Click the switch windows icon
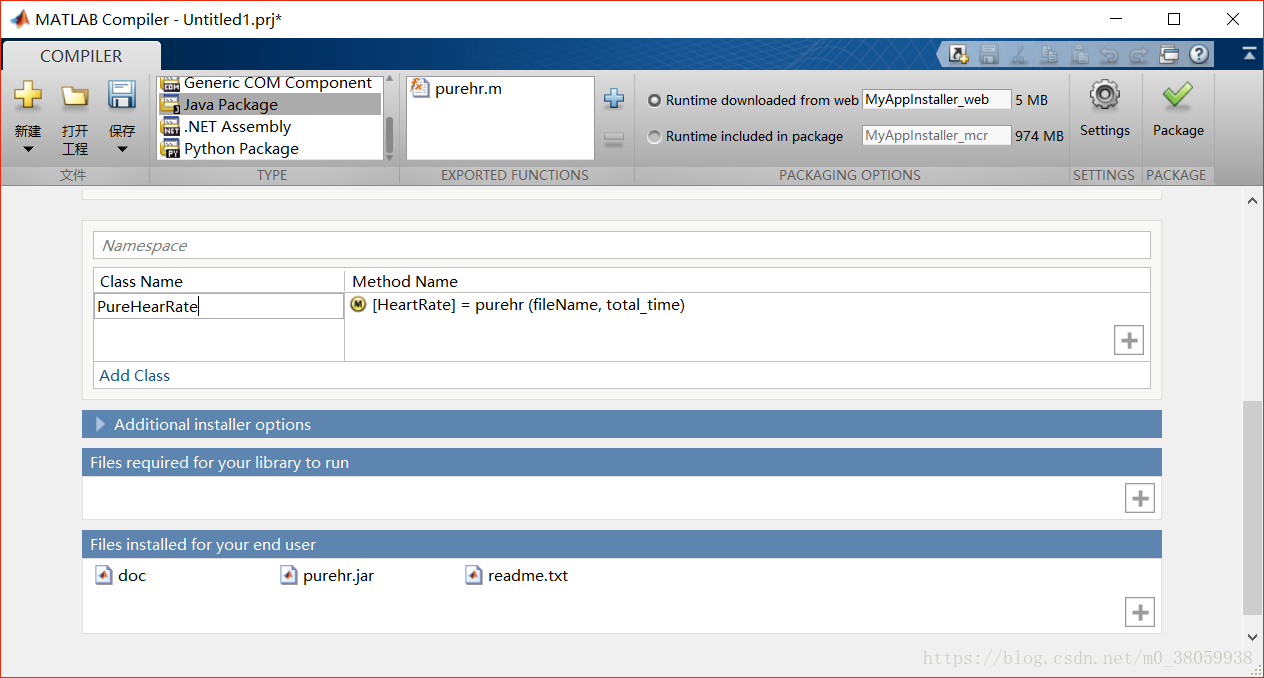This screenshot has height=678, width=1264. [x=1169, y=55]
